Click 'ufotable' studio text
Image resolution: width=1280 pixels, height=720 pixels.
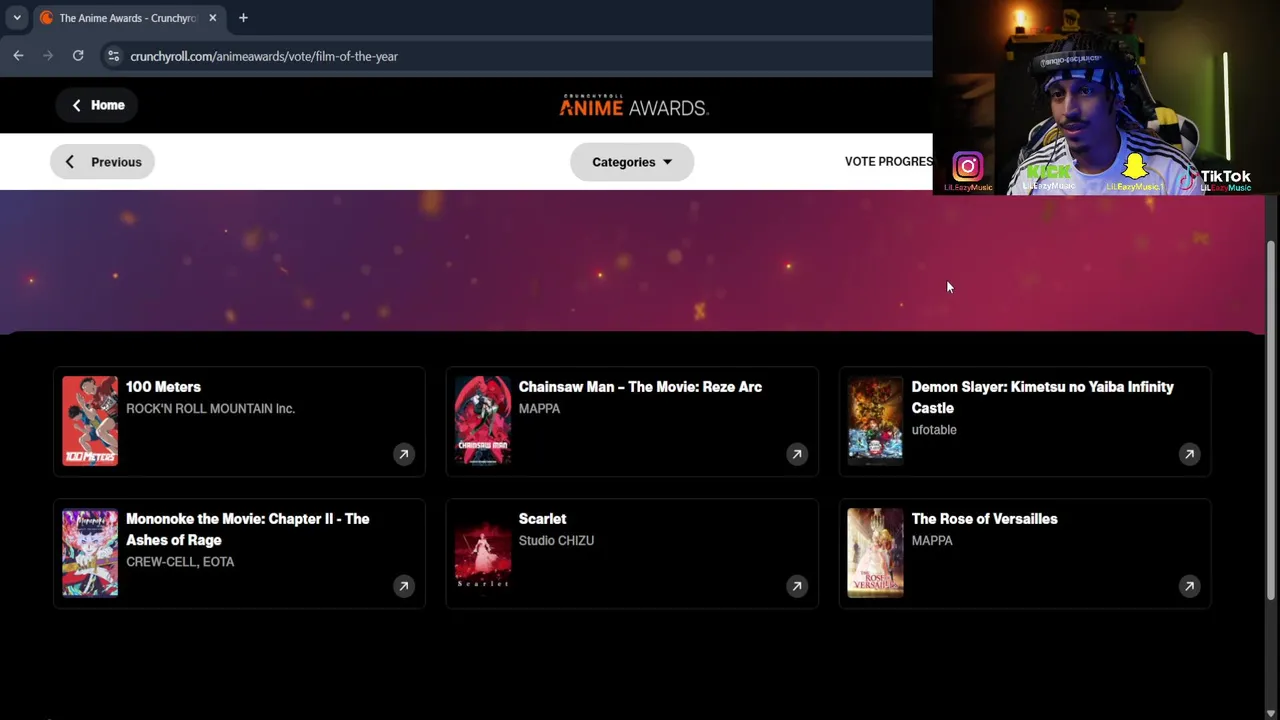coord(934,430)
